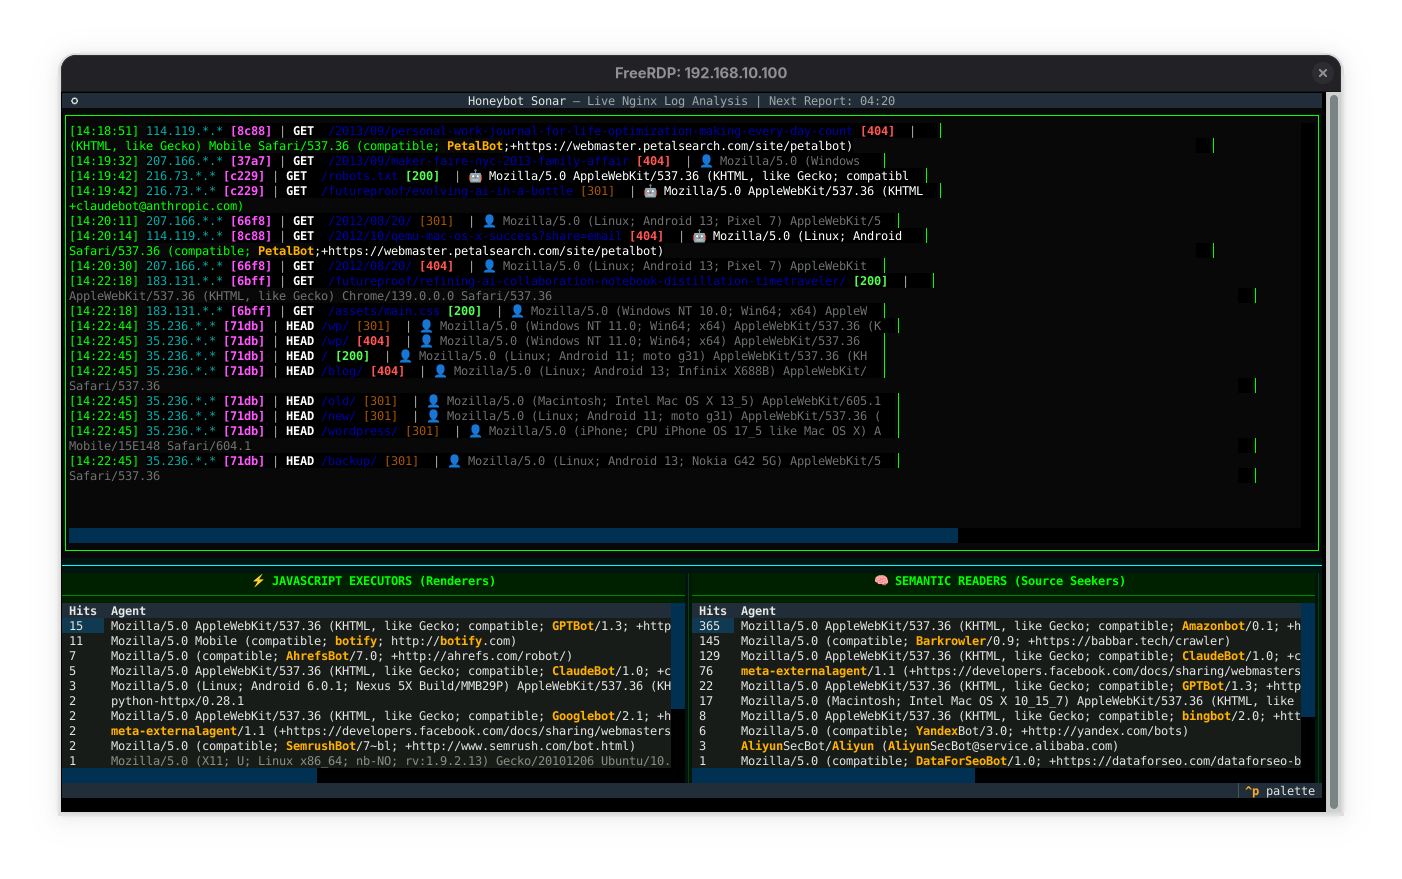Click person icon in the 14:19:32 log line
The image size is (1402, 879).
coord(706,161)
